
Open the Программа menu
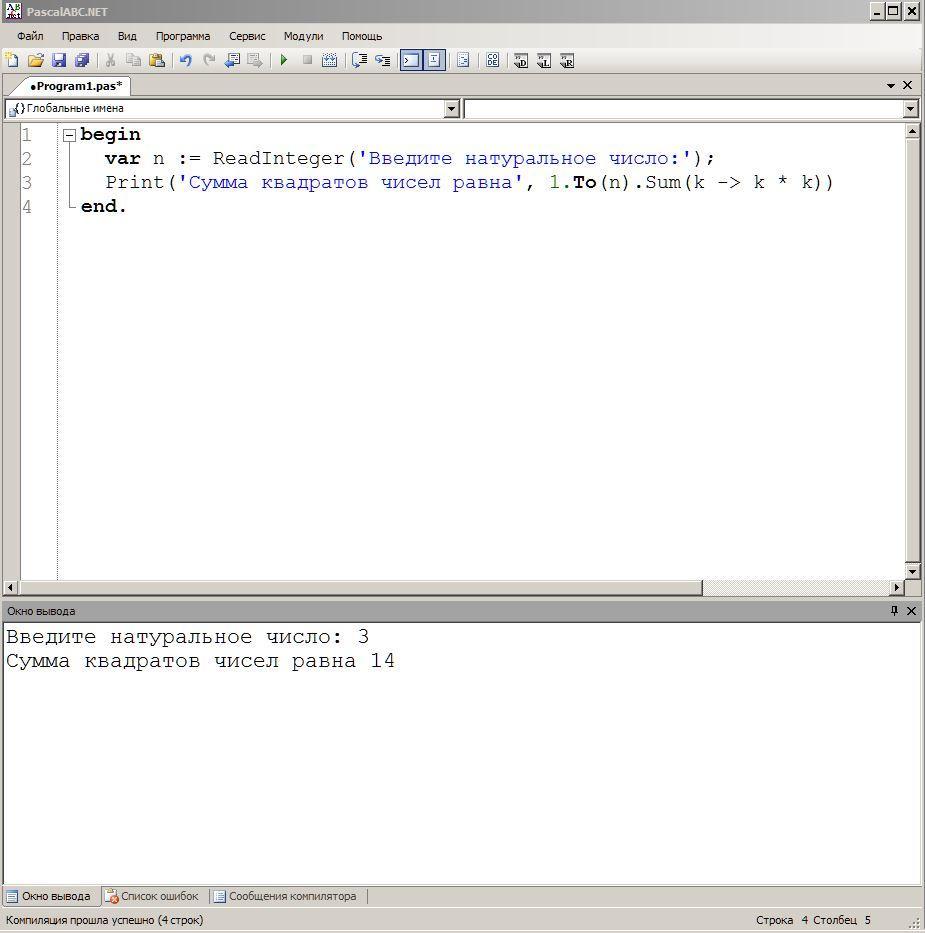tap(182, 36)
